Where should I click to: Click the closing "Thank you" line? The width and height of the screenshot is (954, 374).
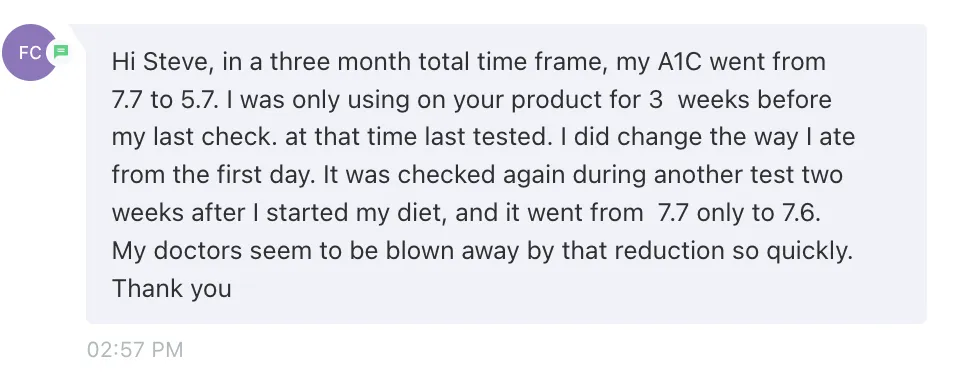pos(172,289)
